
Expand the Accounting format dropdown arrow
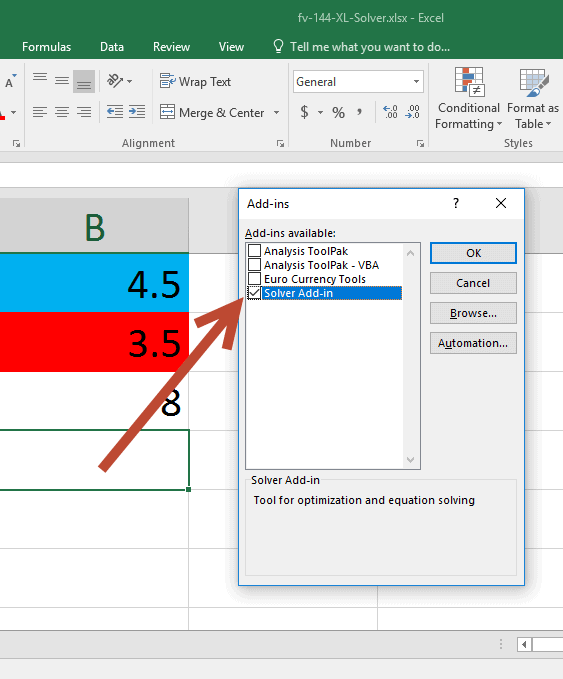(320, 113)
